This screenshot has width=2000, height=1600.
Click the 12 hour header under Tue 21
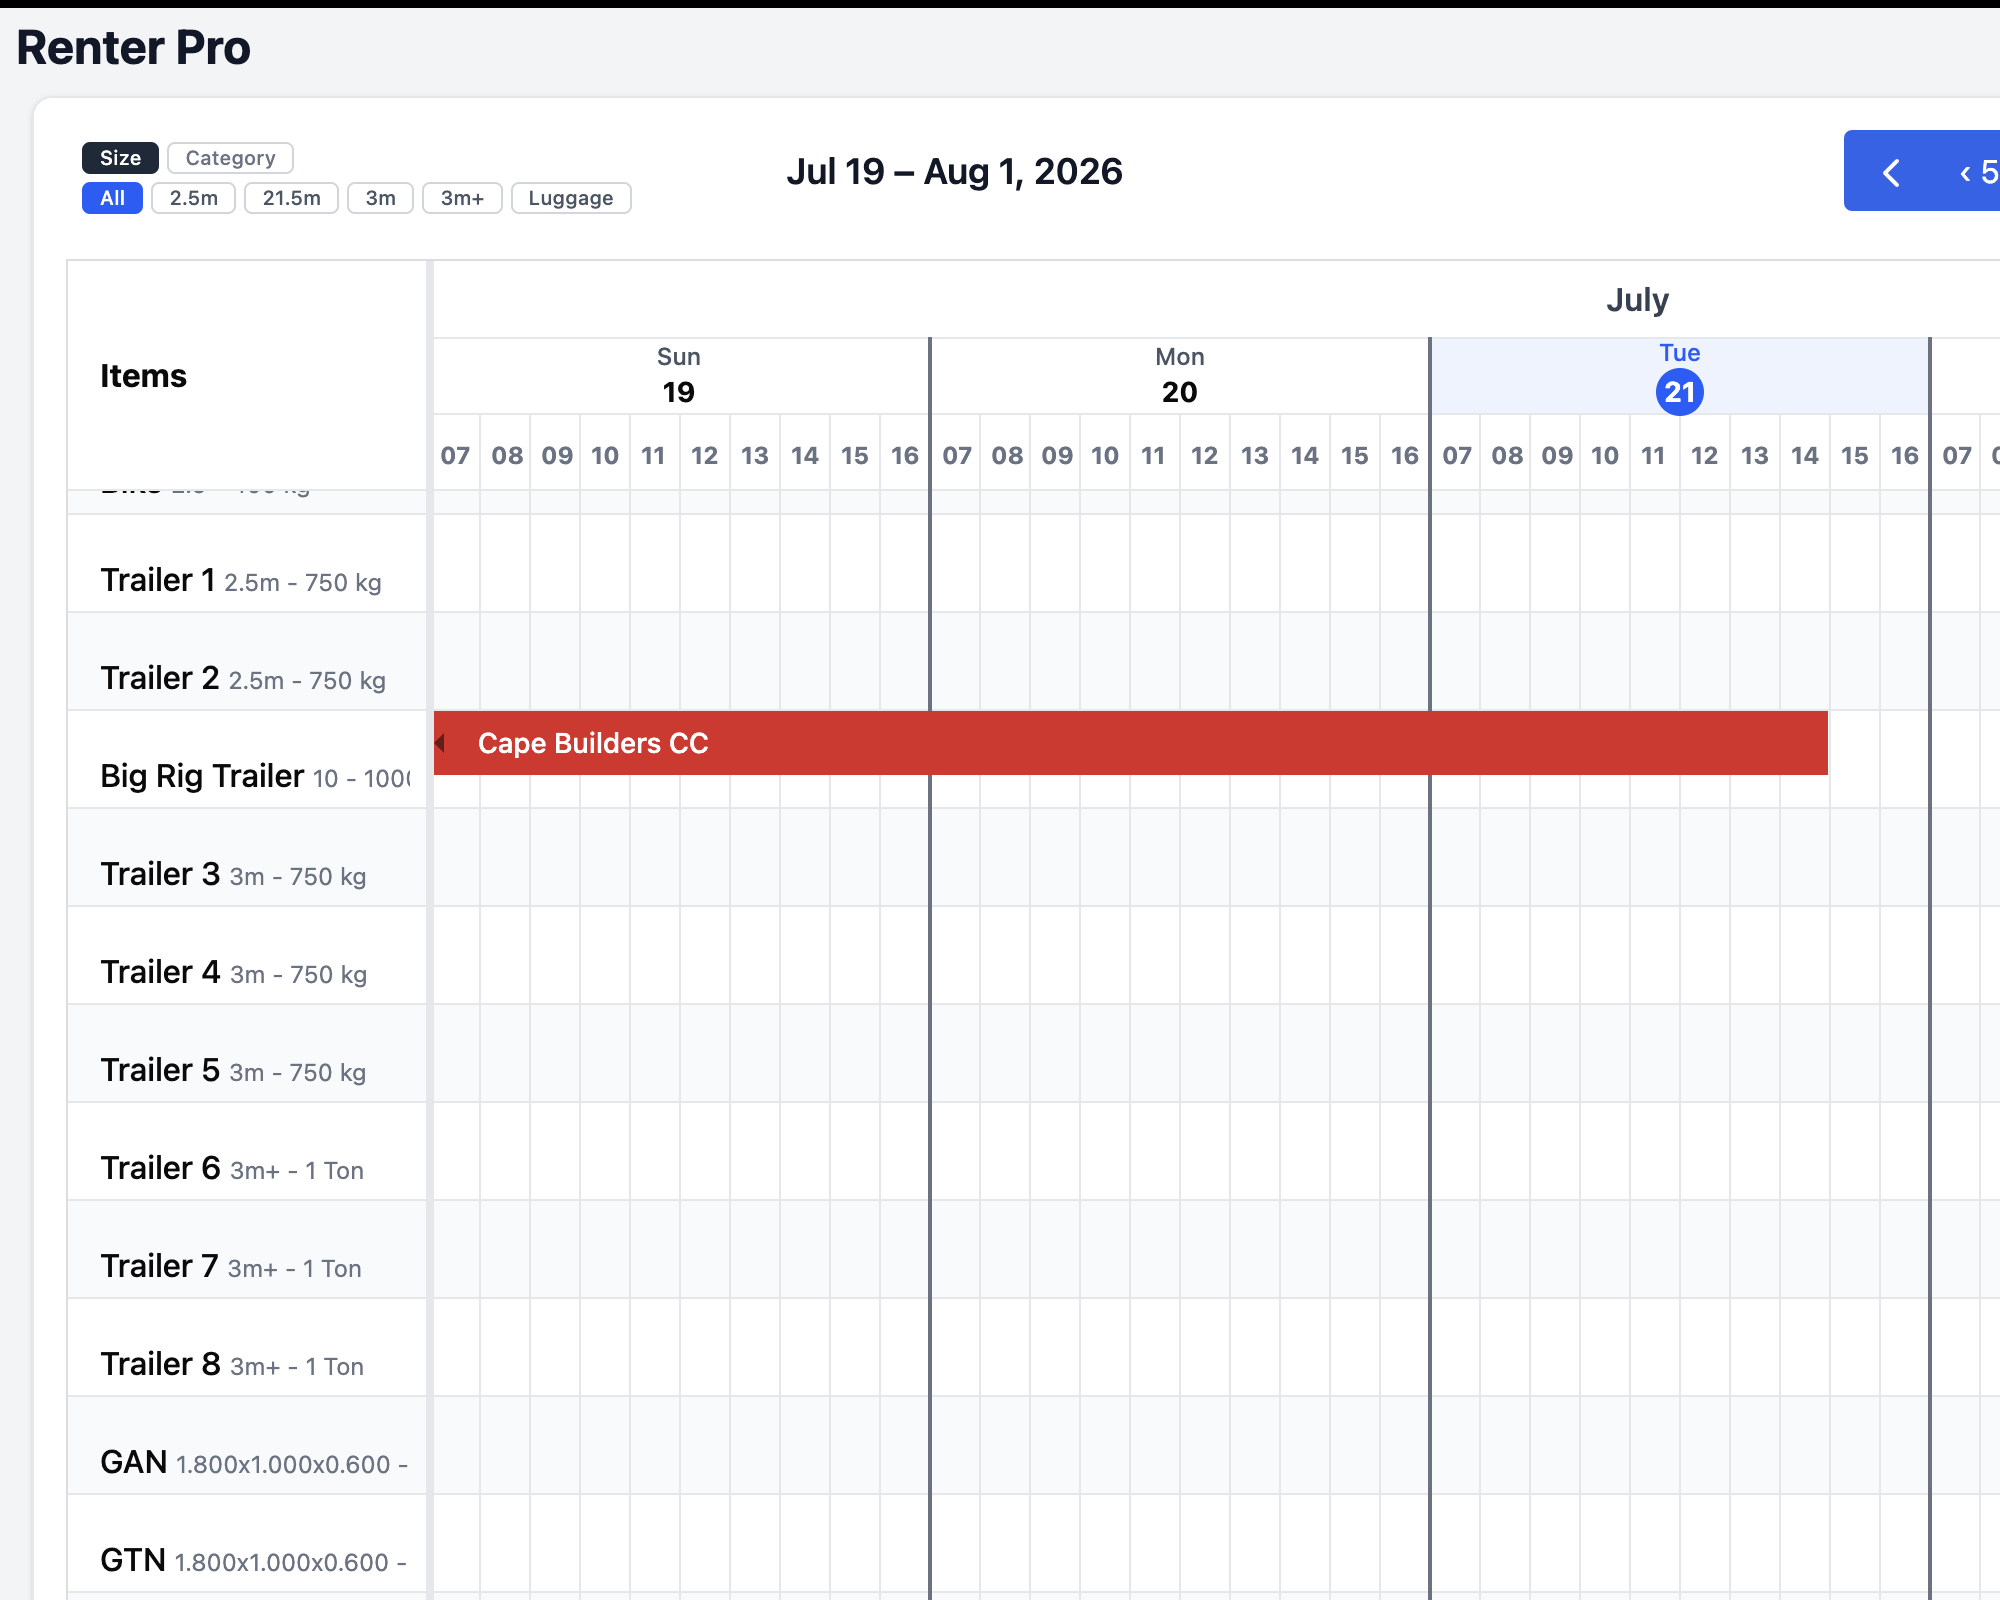pyautogui.click(x=1705, y=456)
